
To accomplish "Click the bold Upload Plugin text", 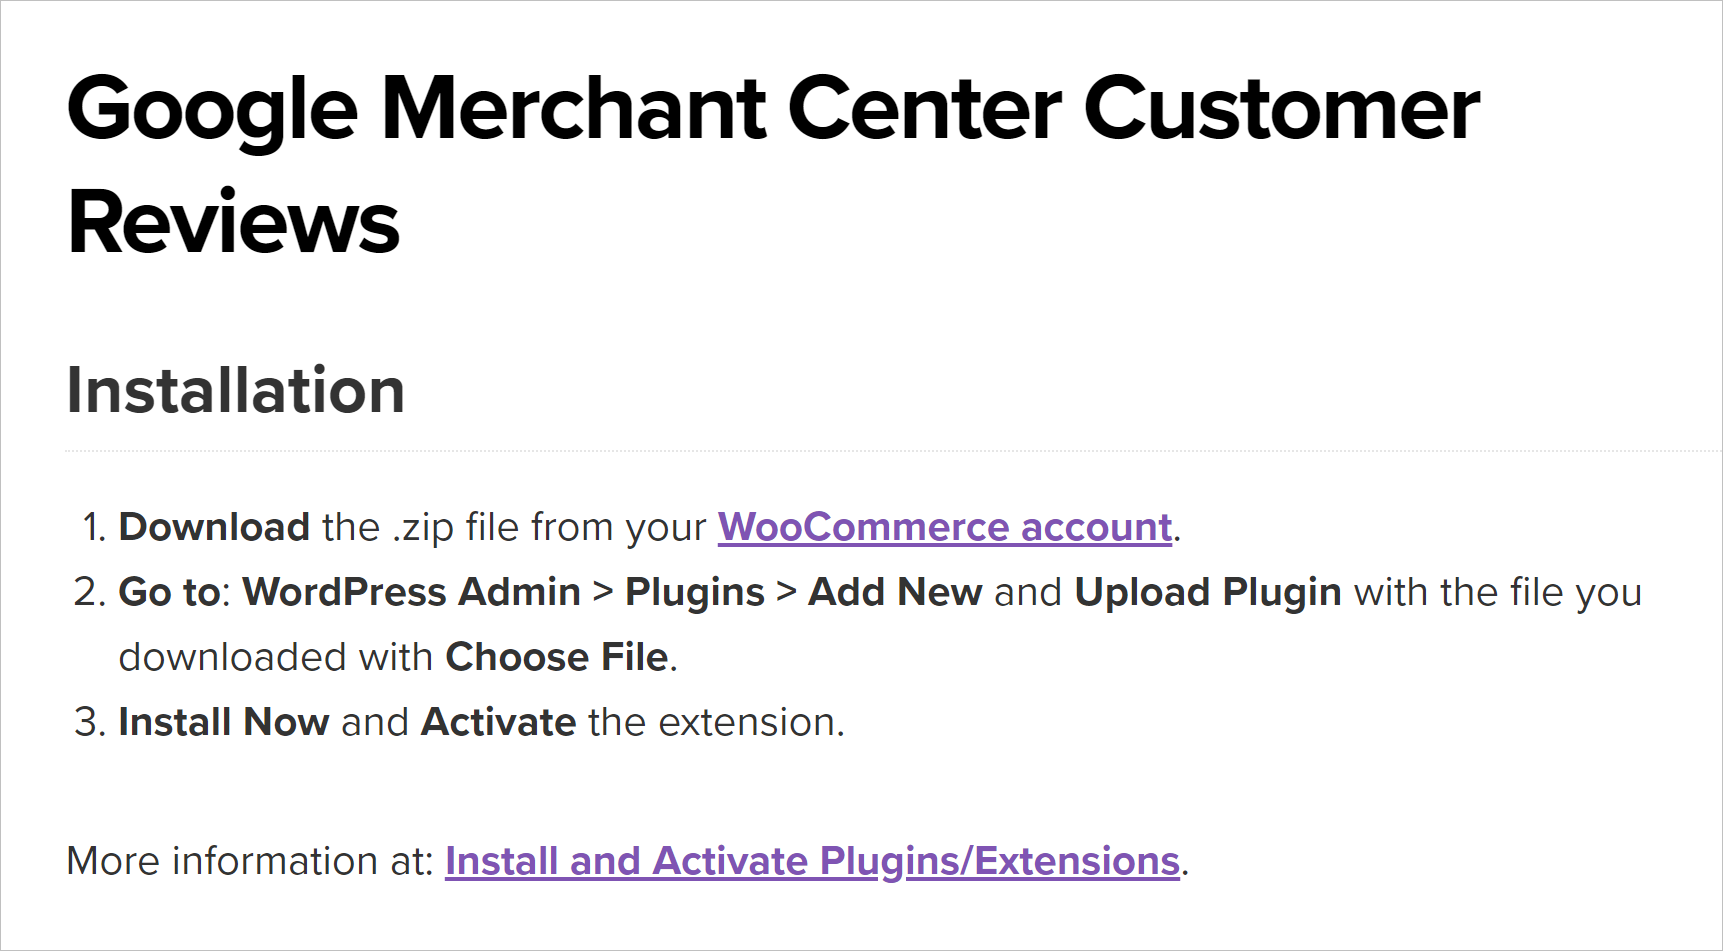I will (1208, 594).
